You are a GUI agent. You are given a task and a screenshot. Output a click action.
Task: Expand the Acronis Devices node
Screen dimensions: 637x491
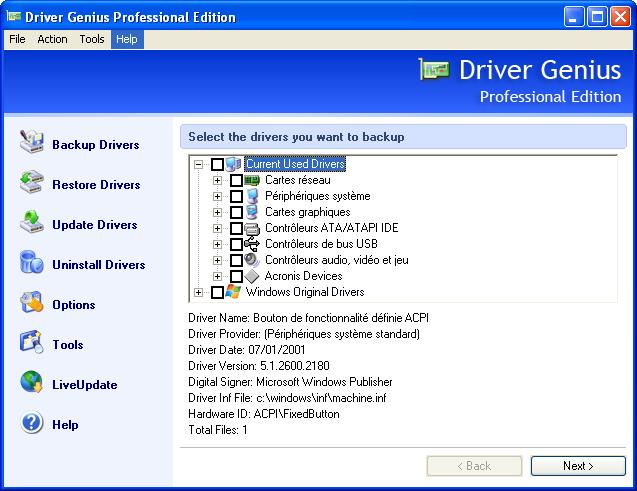[x=217, y=276]
